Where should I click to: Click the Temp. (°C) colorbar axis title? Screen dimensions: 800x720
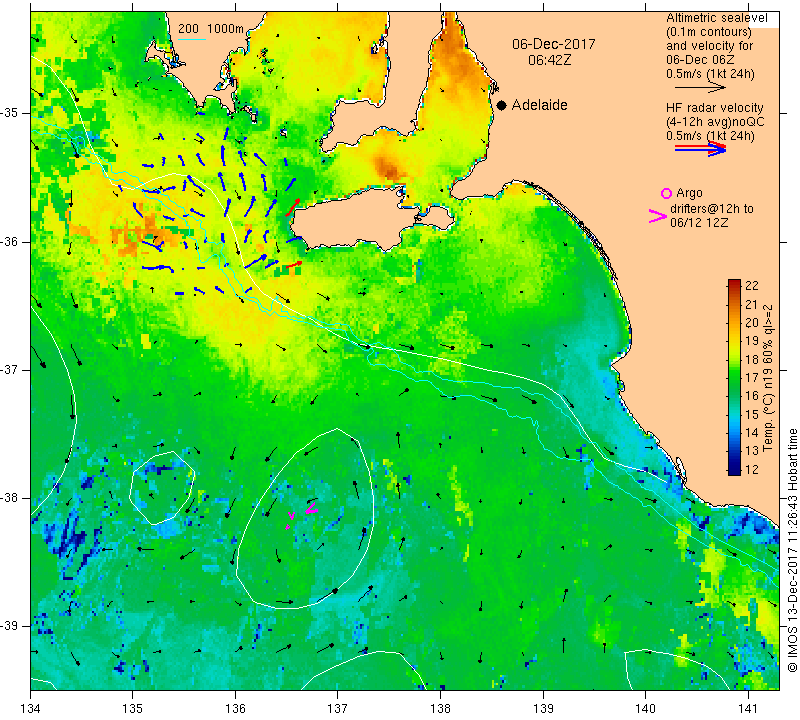[x=767, y=378]
